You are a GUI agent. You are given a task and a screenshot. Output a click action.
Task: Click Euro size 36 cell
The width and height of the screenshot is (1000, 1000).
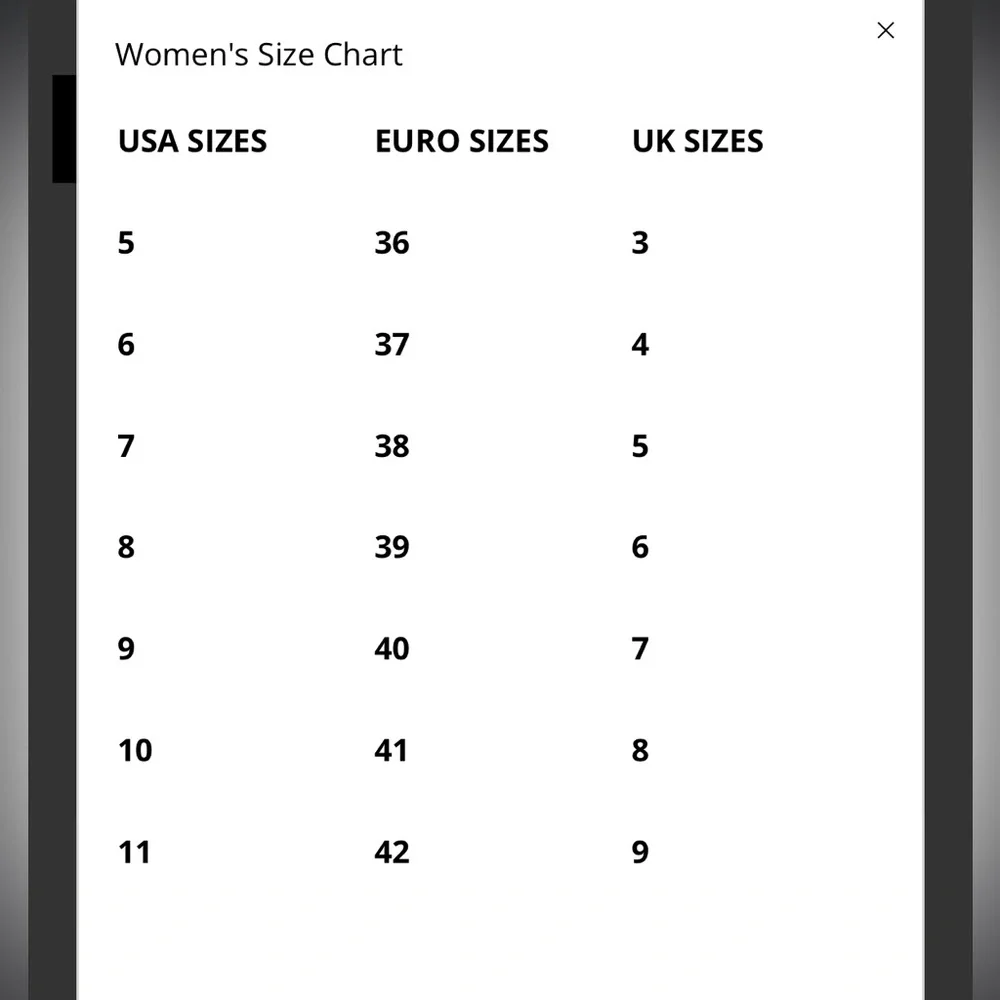tap(392, 243)
